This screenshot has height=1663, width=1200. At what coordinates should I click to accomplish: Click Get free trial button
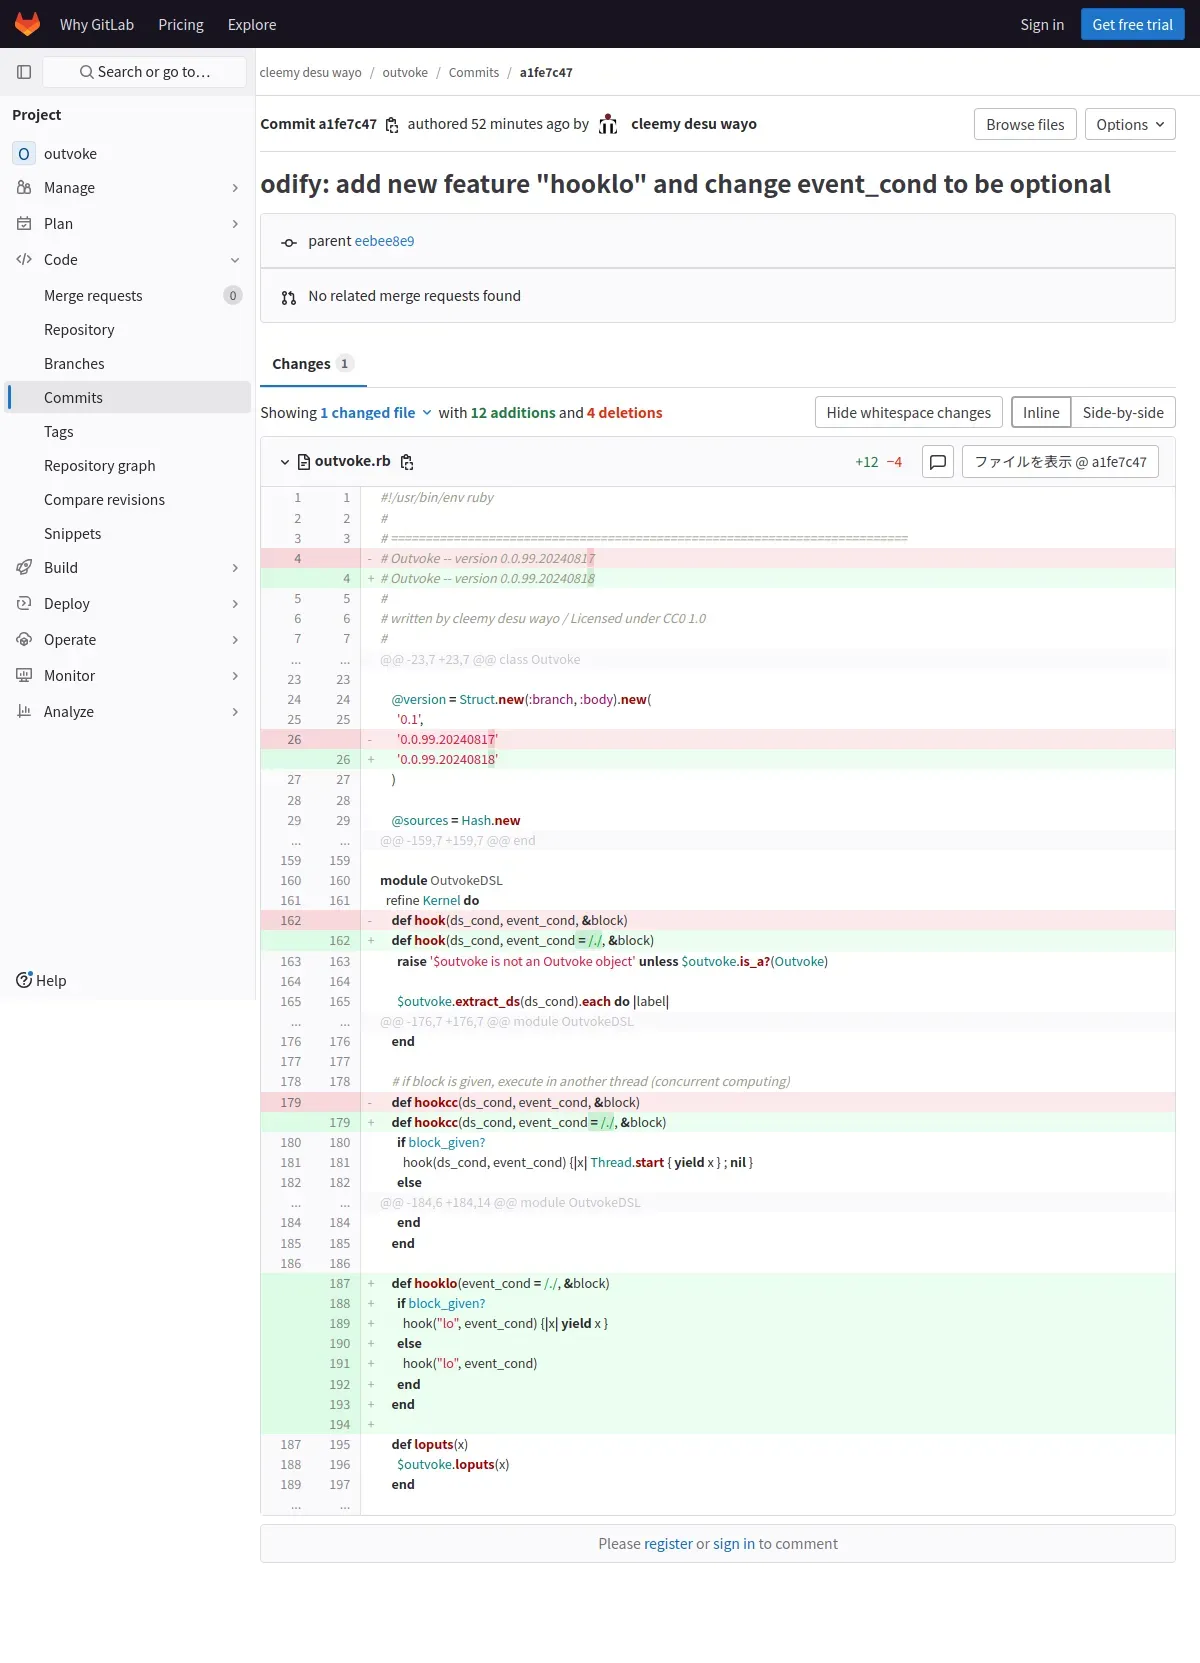tap(1132, 24)
